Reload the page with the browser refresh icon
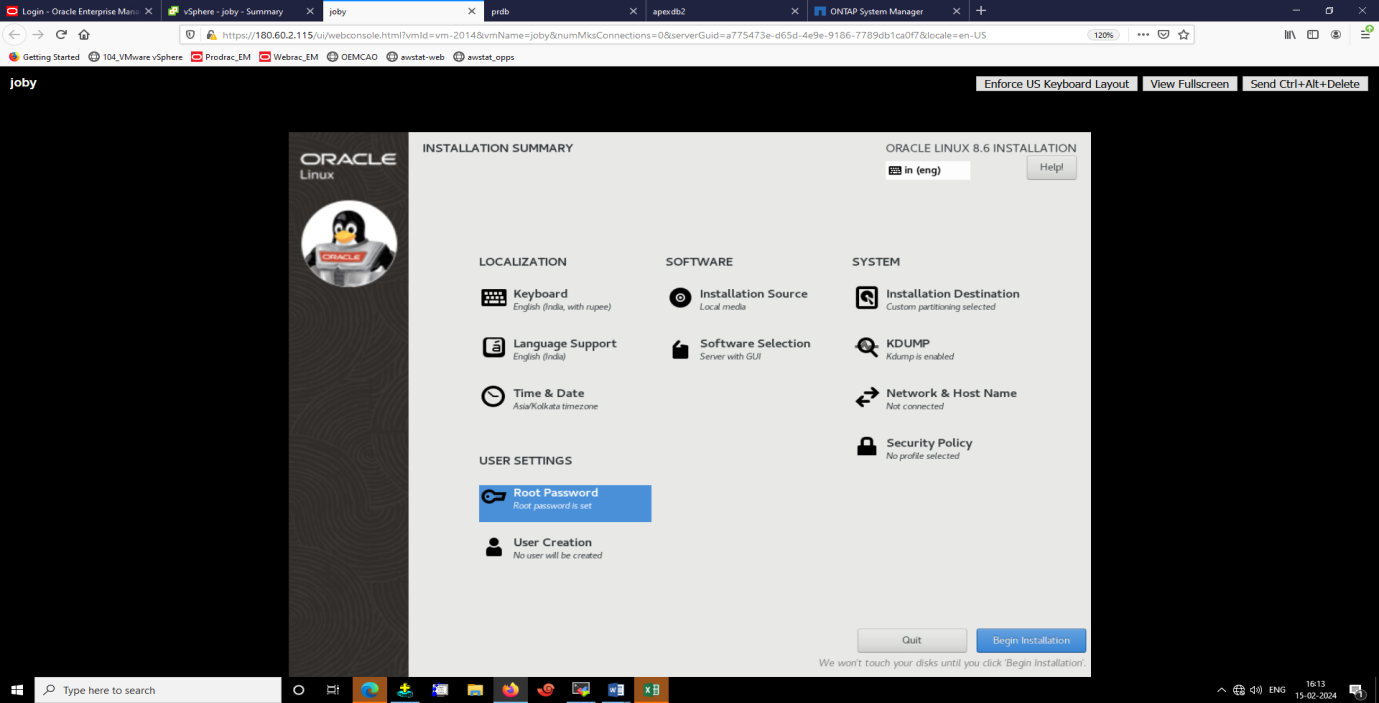This screenshot has height=703, width=1379. pos(61,34)
